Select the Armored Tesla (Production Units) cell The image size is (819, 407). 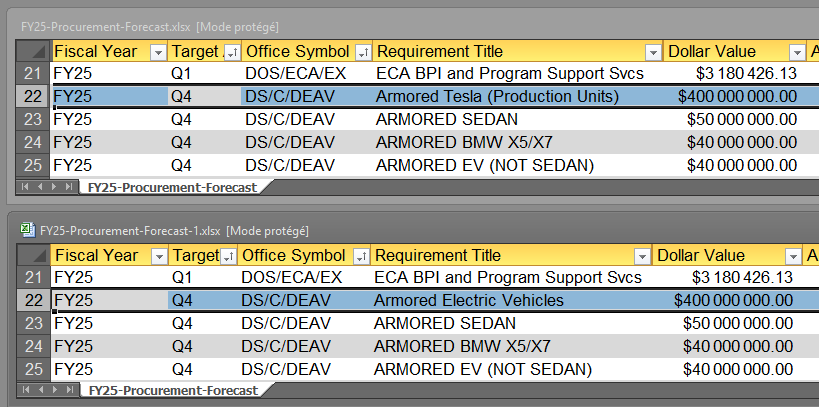[x=497, y=96]
